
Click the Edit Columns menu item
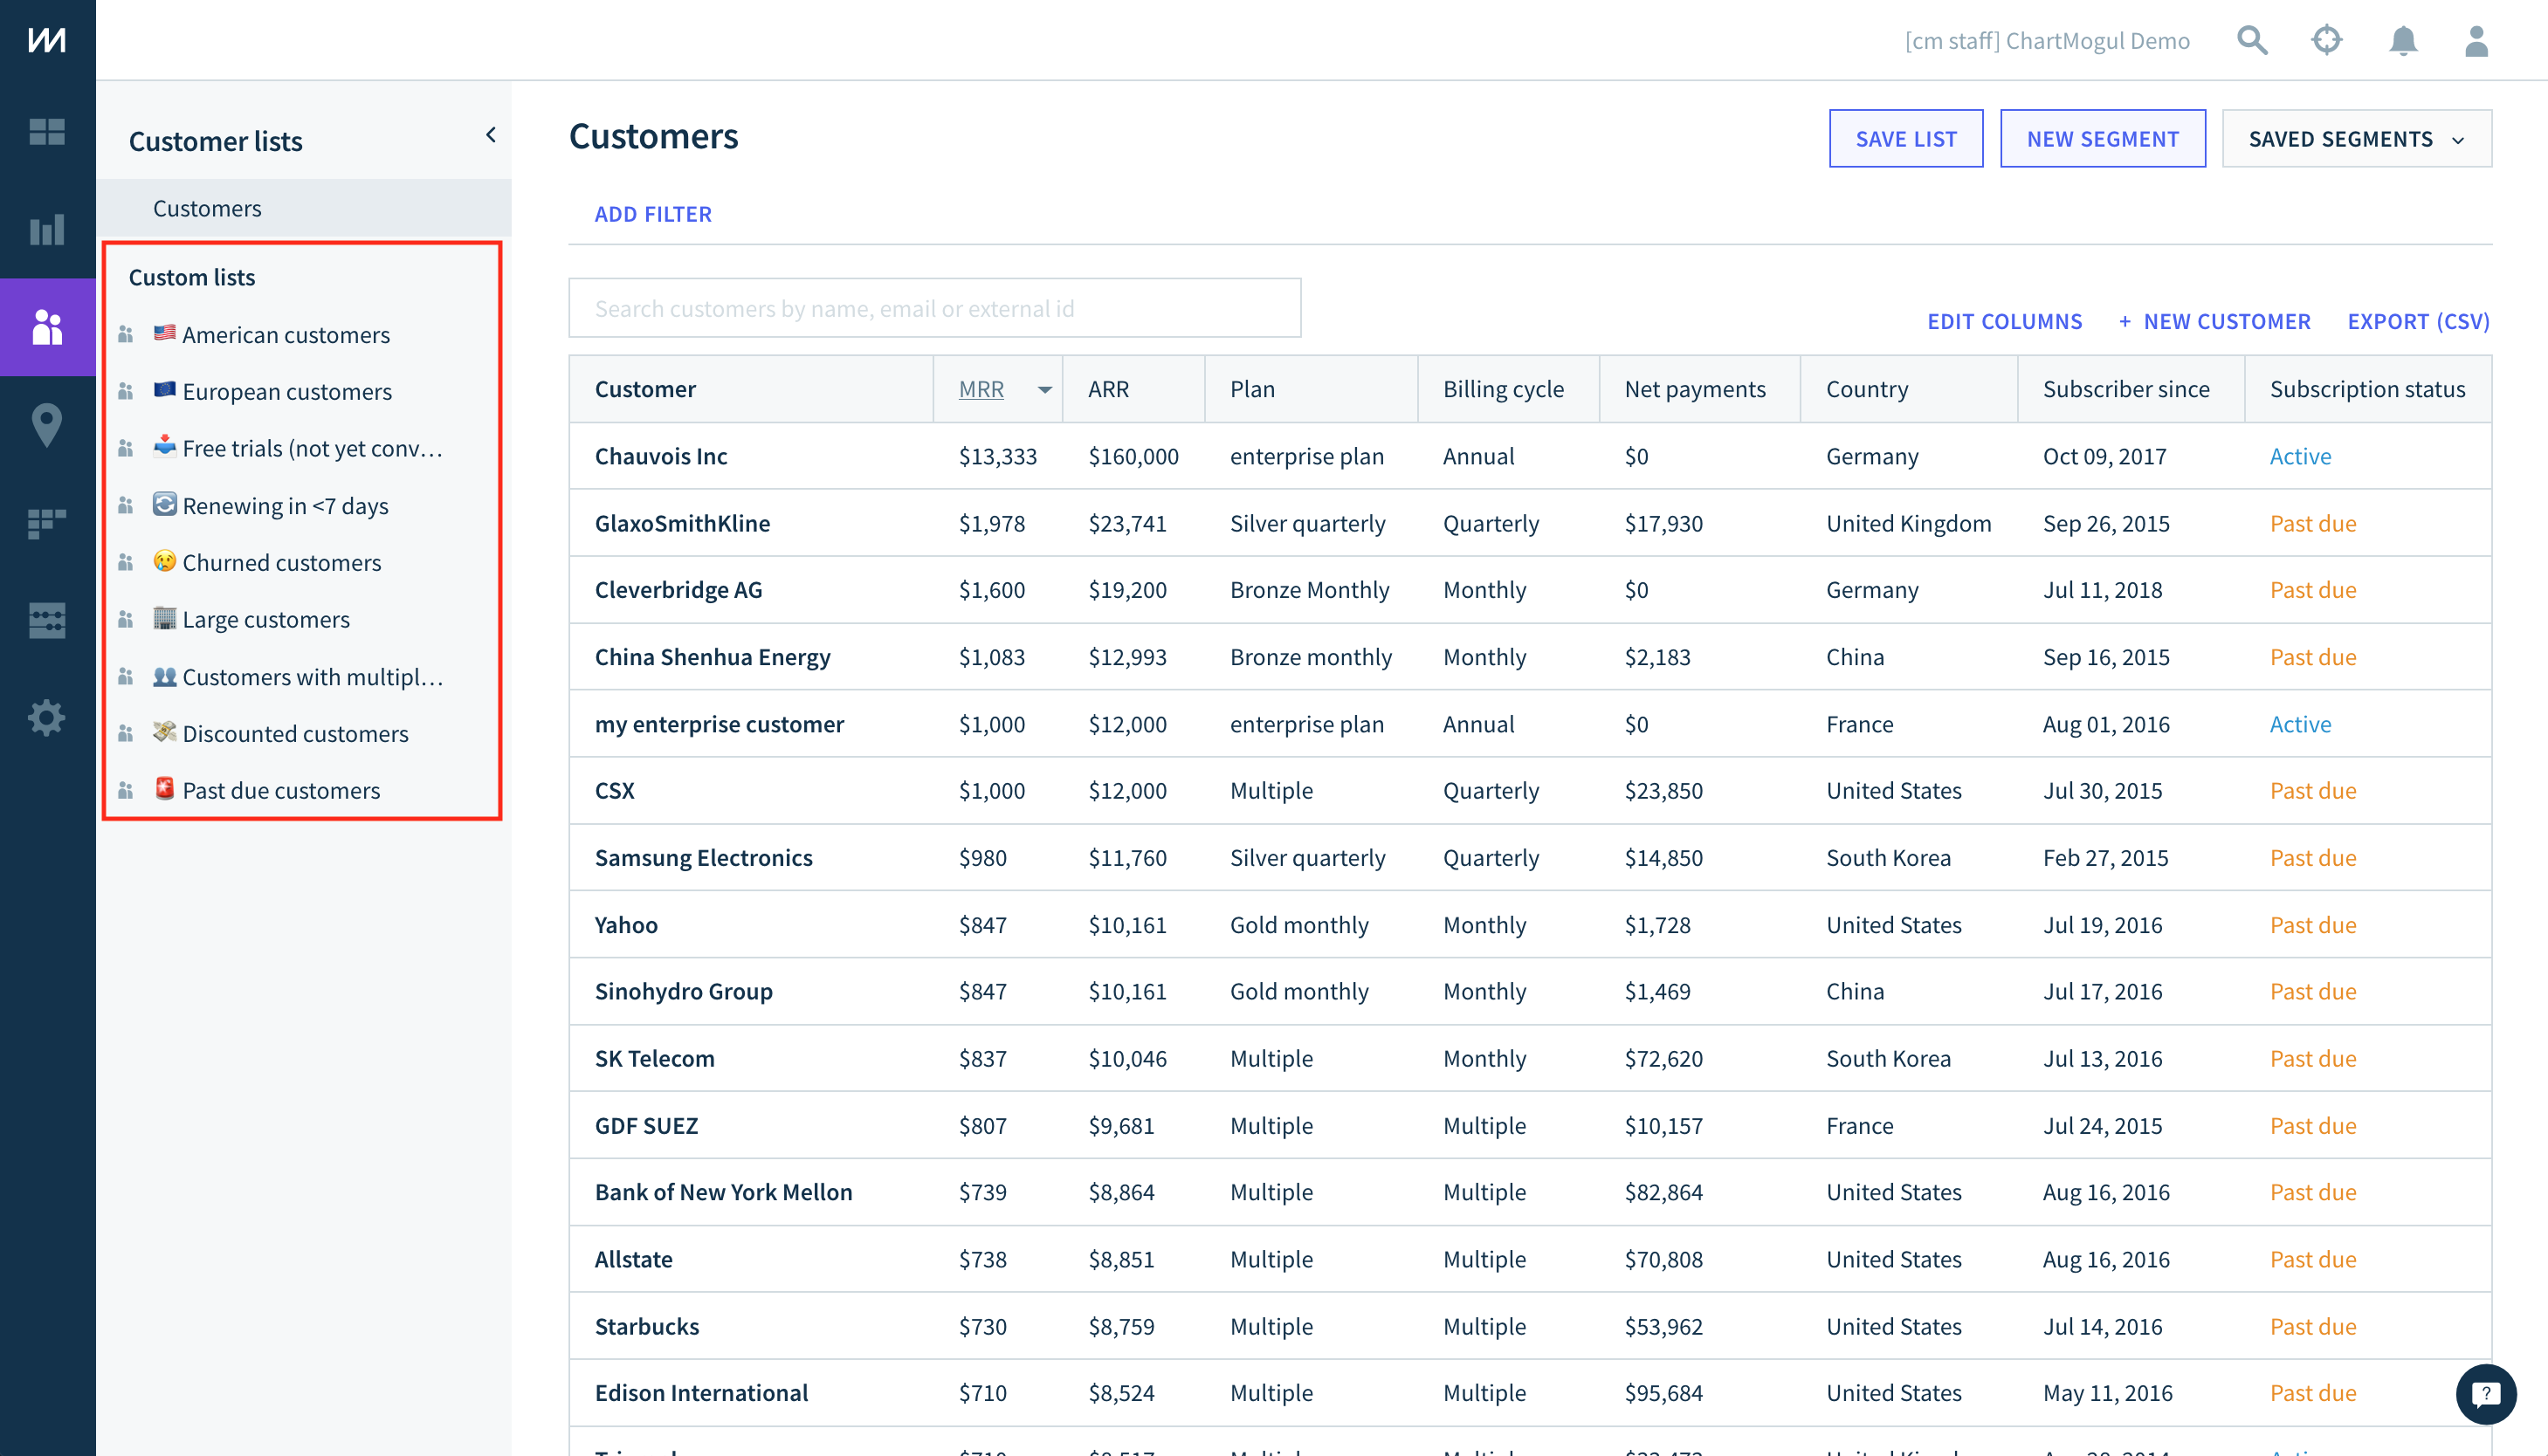pyautogui.click(x=2004, y=319)
